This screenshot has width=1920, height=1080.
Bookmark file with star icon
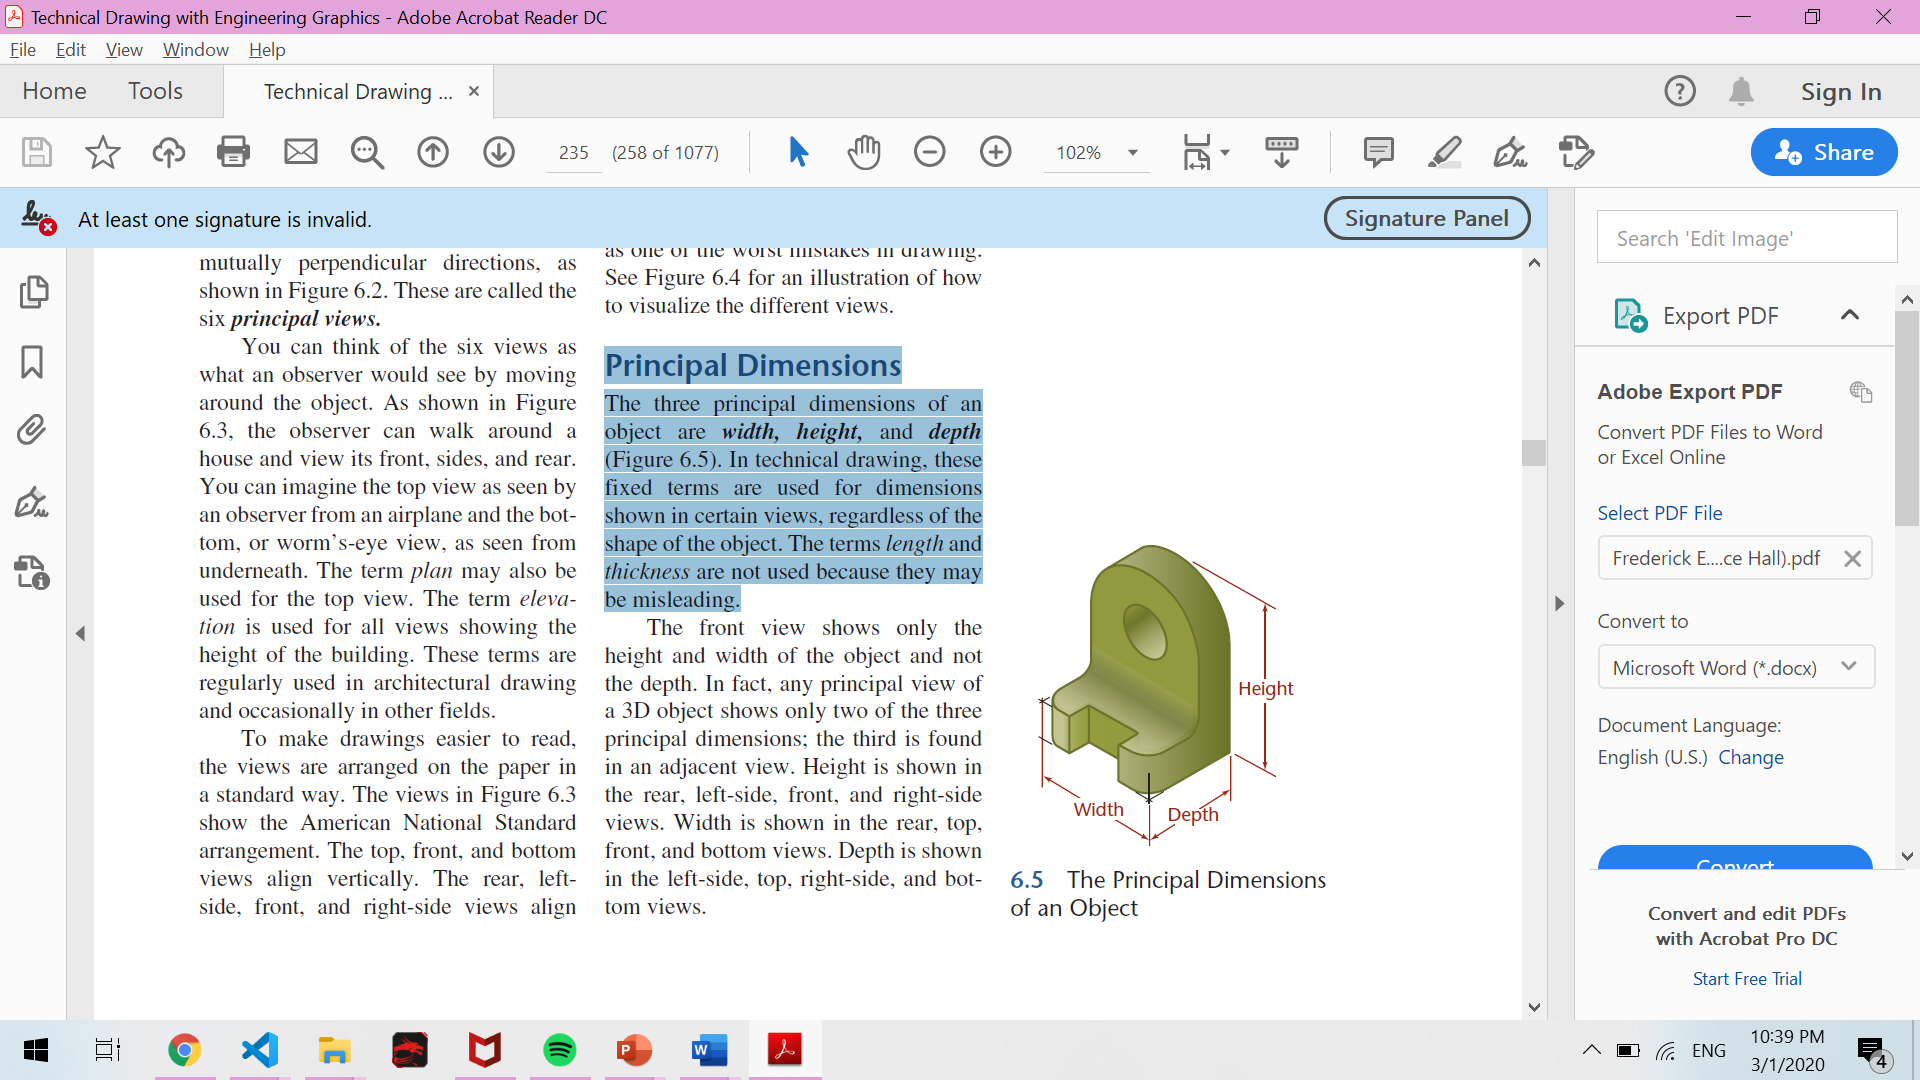[102, 152]
